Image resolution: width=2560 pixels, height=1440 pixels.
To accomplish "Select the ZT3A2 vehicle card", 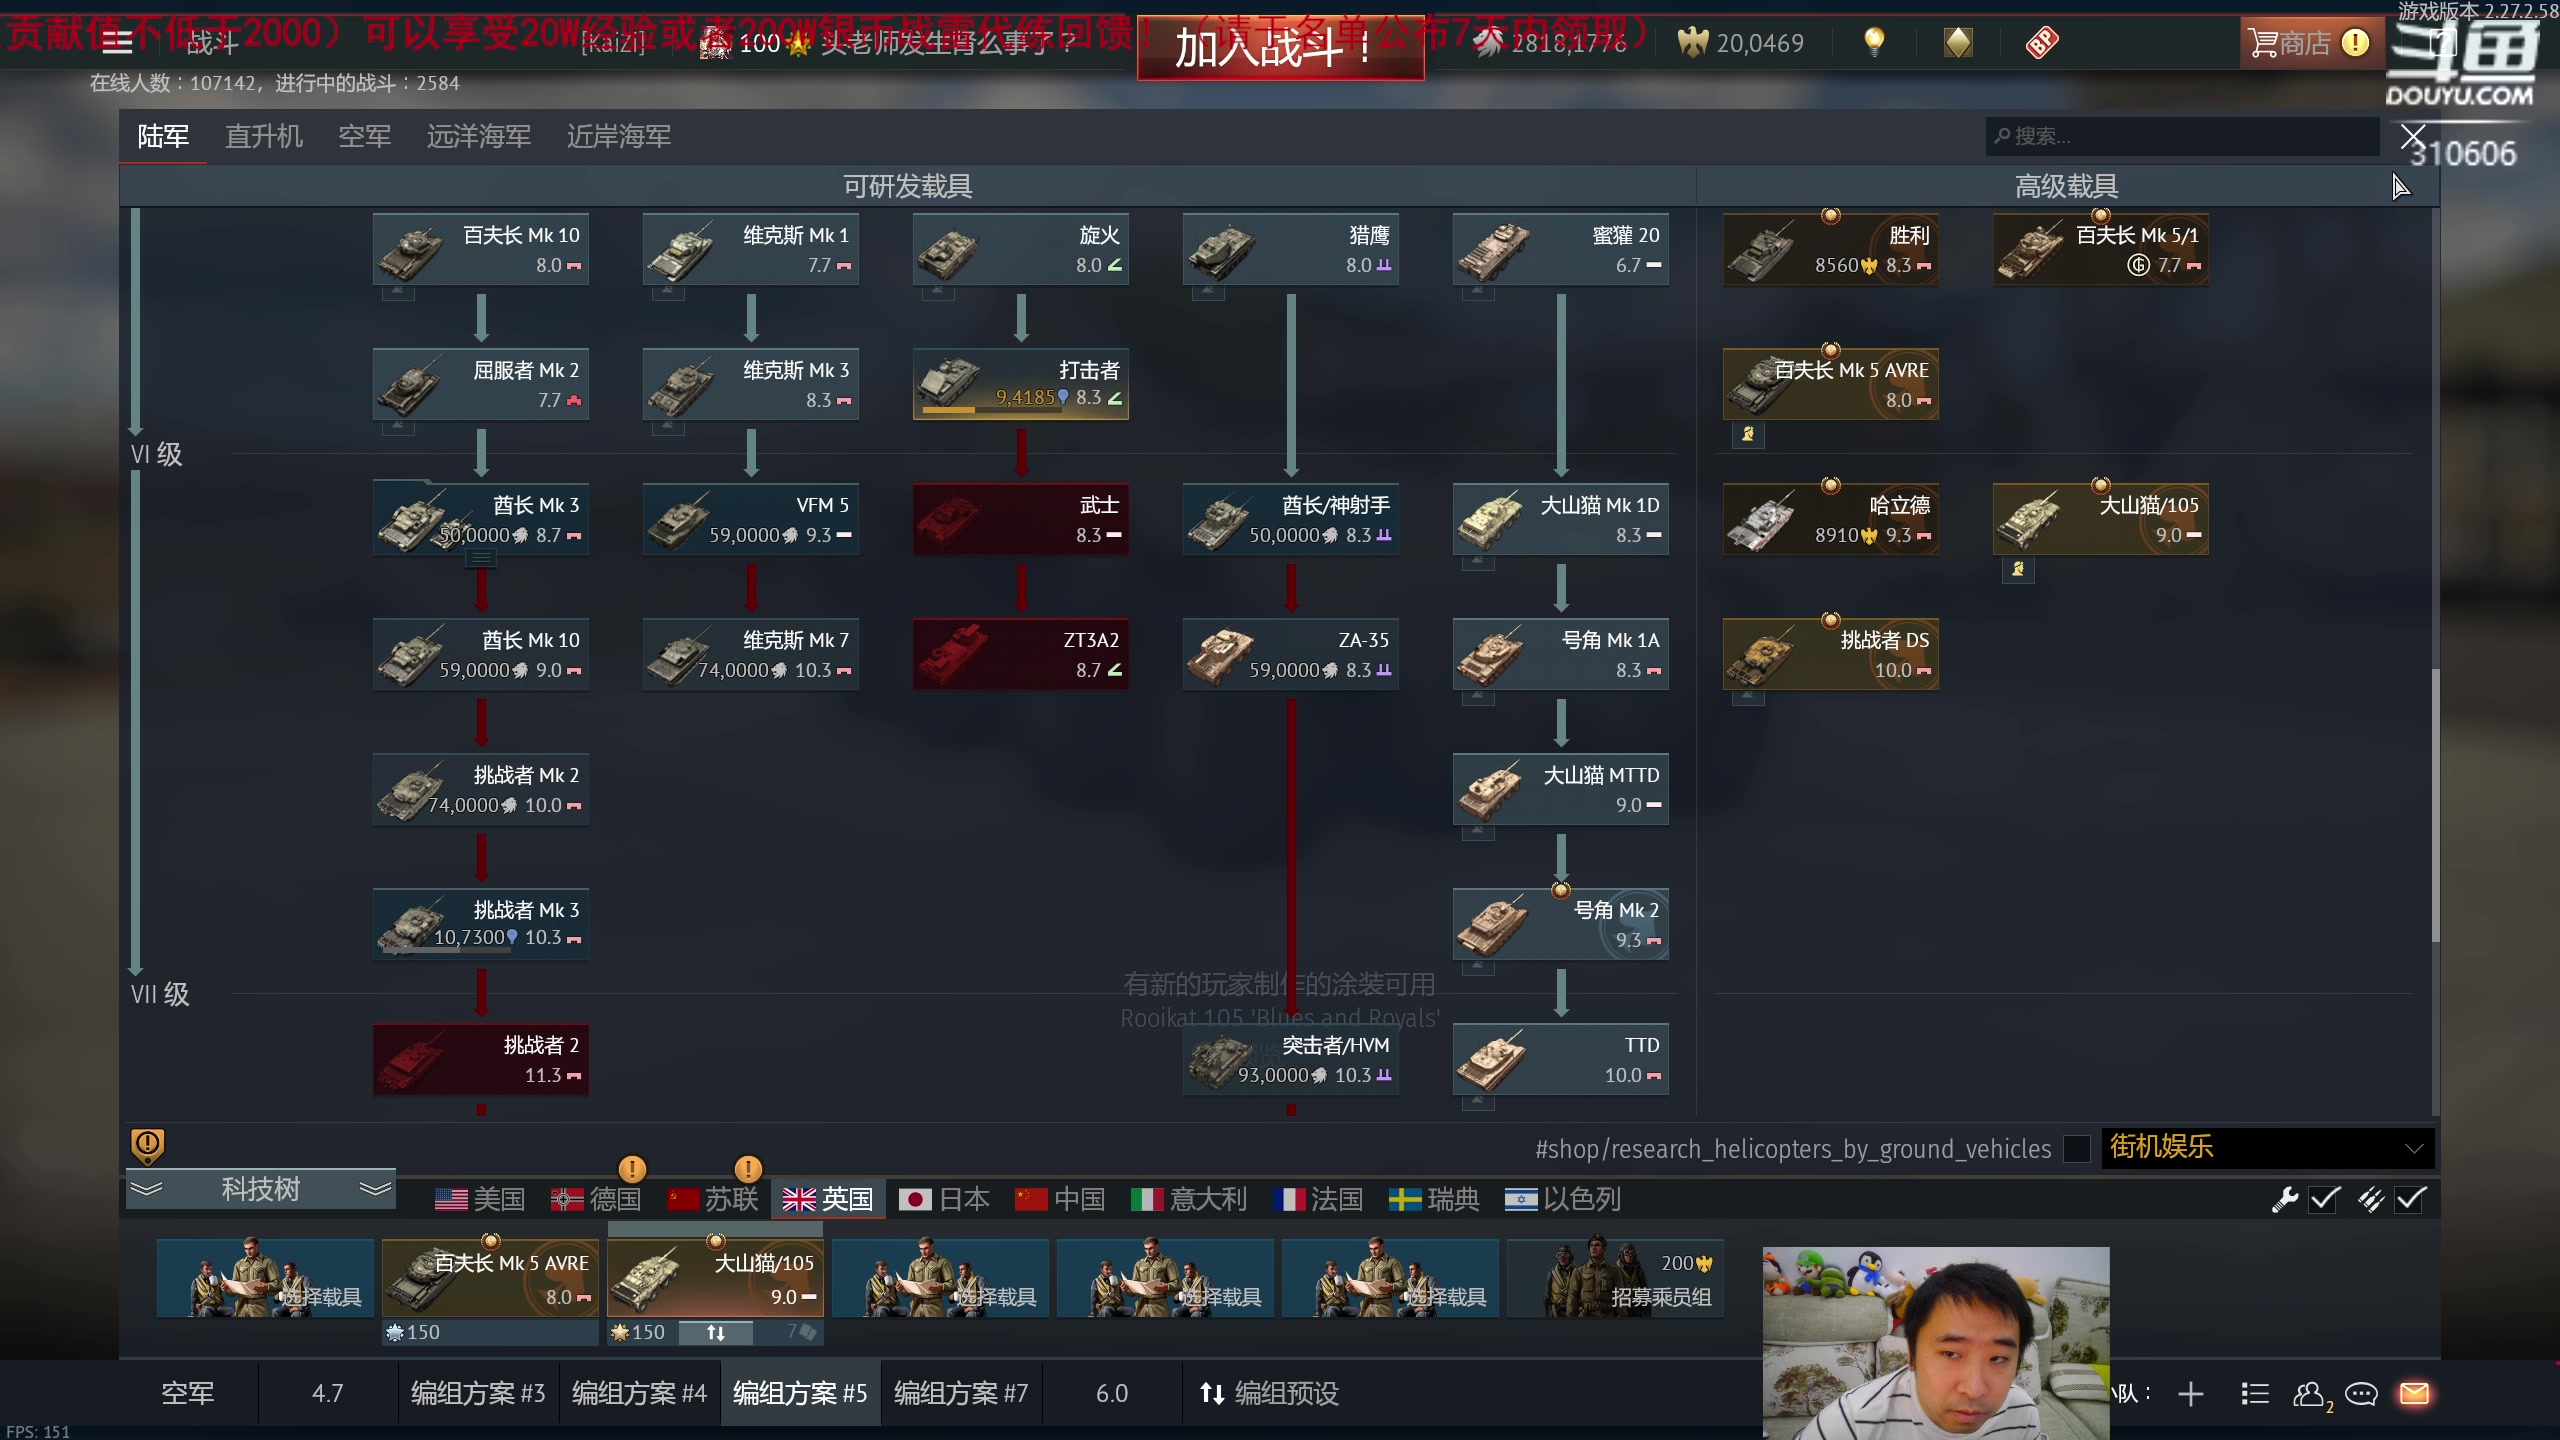I will coord(1020,654).
